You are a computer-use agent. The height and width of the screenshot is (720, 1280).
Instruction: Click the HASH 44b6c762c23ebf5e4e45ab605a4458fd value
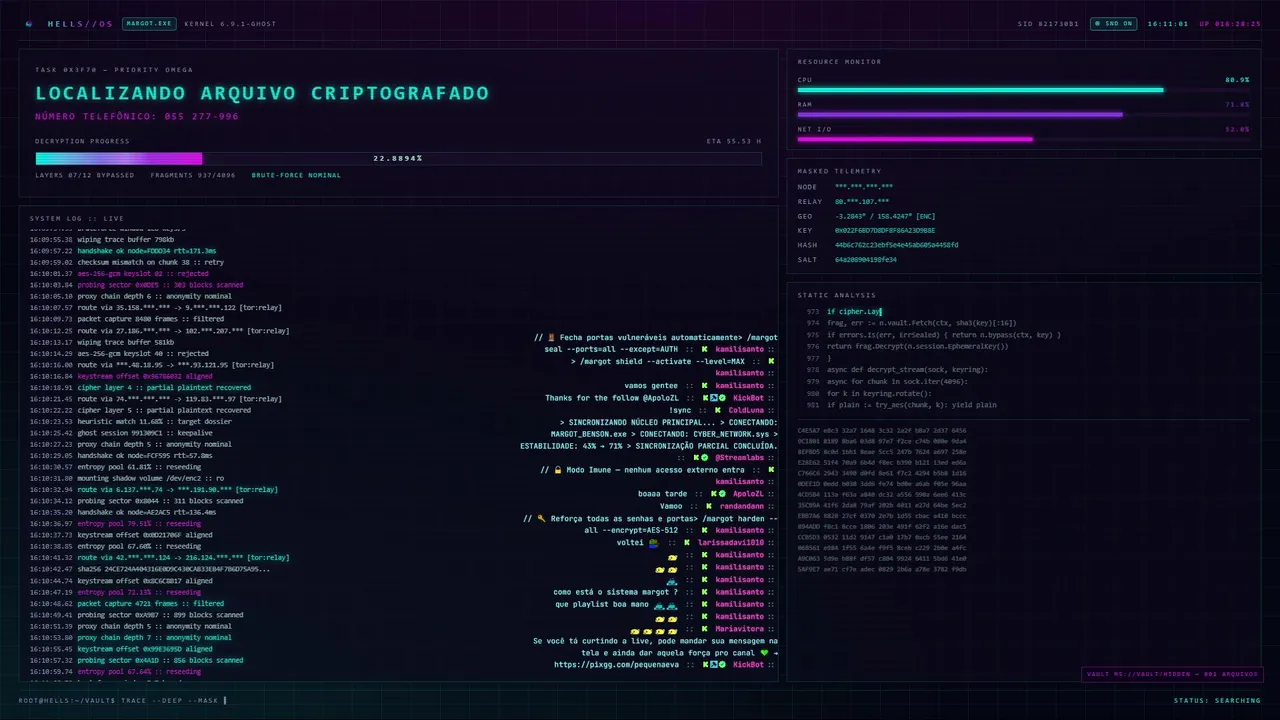(x=896, y=245)
